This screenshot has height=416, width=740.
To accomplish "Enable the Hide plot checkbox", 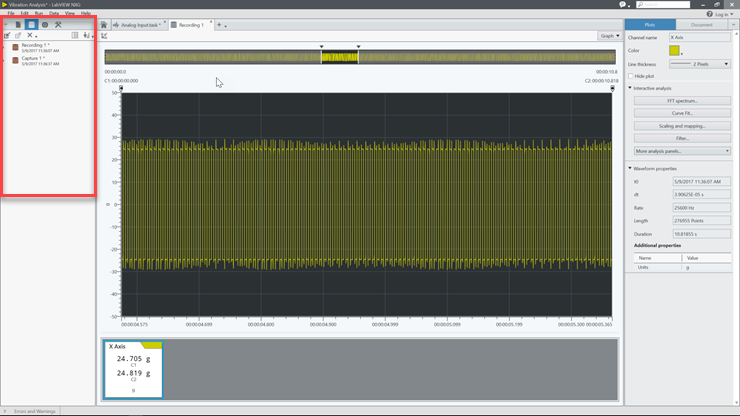I will [x=631, y=76].
